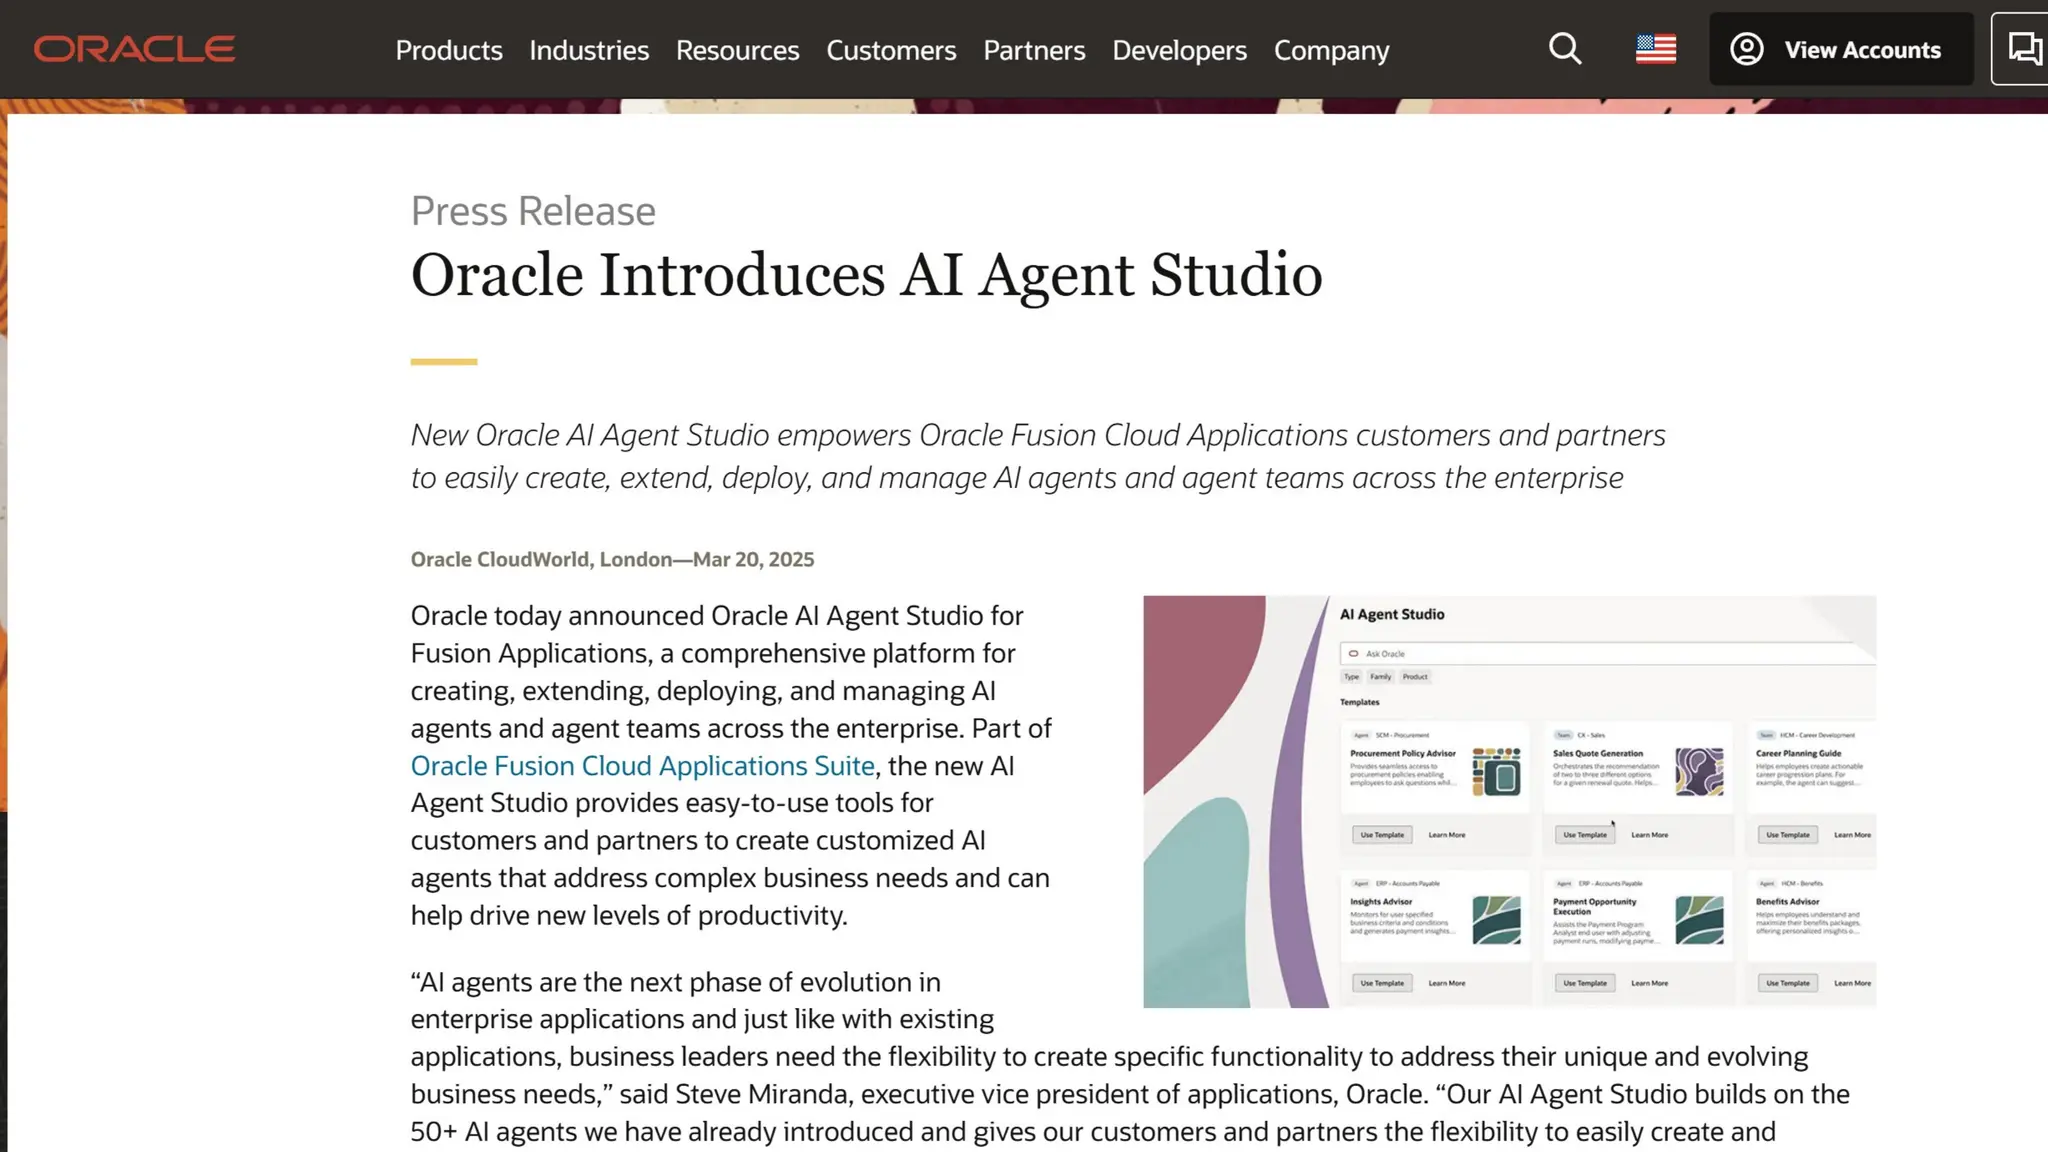This screenshot has height=1152, width=2048.
Task: Click the View Accounts button
Action: coord(1862,50)
